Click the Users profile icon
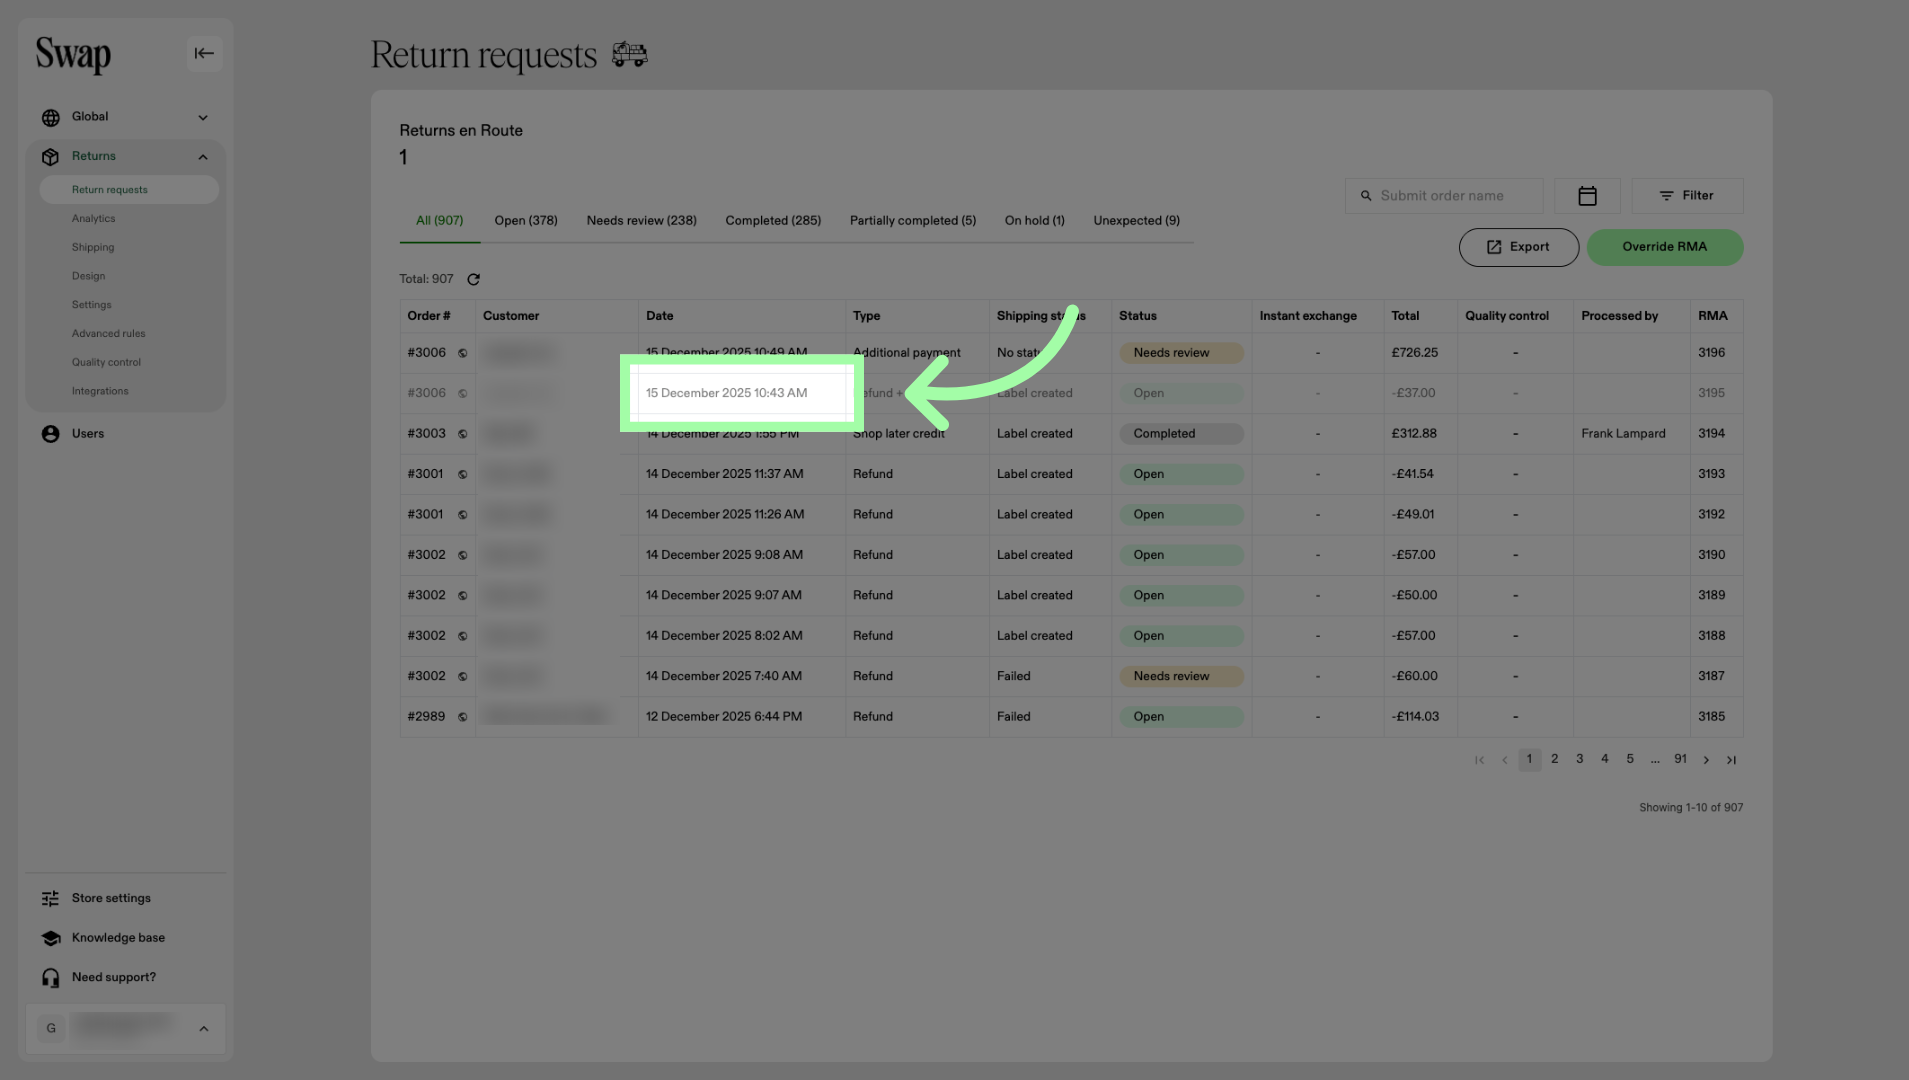Viewport: 1909px width, 1080px height. click(x=50, y=434)
